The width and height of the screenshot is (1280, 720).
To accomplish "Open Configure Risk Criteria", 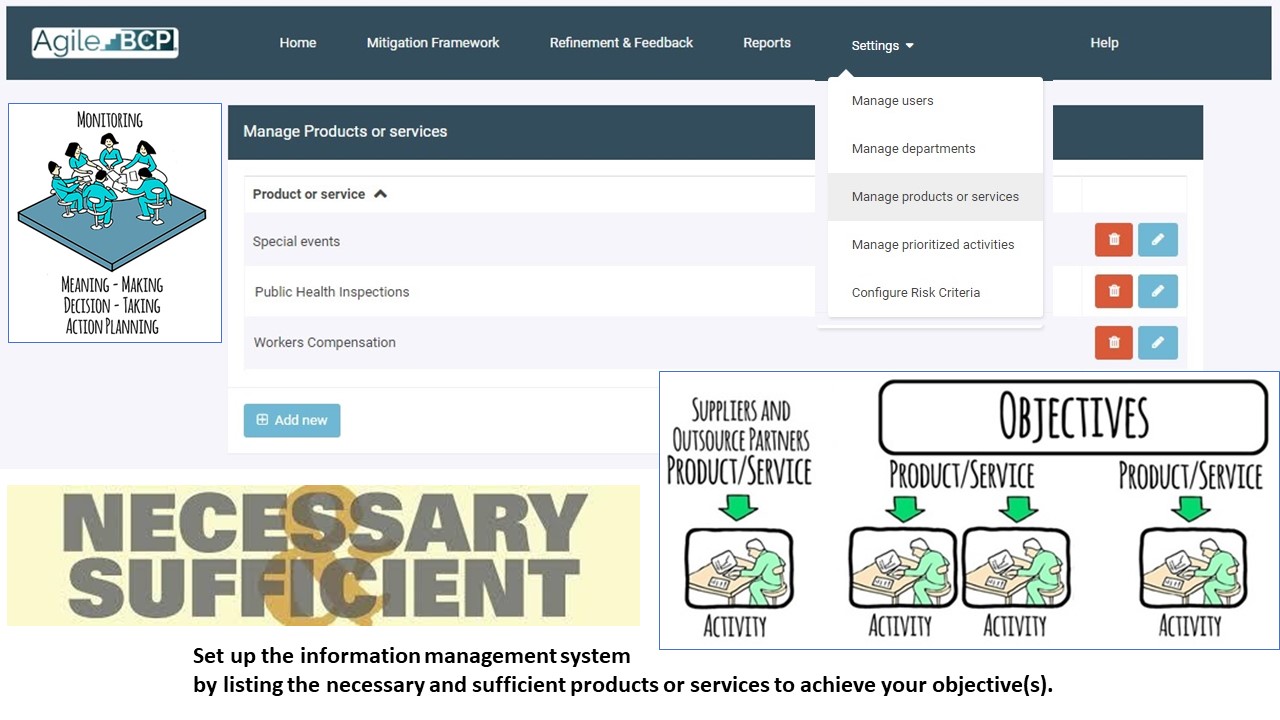I will [915, 292].
